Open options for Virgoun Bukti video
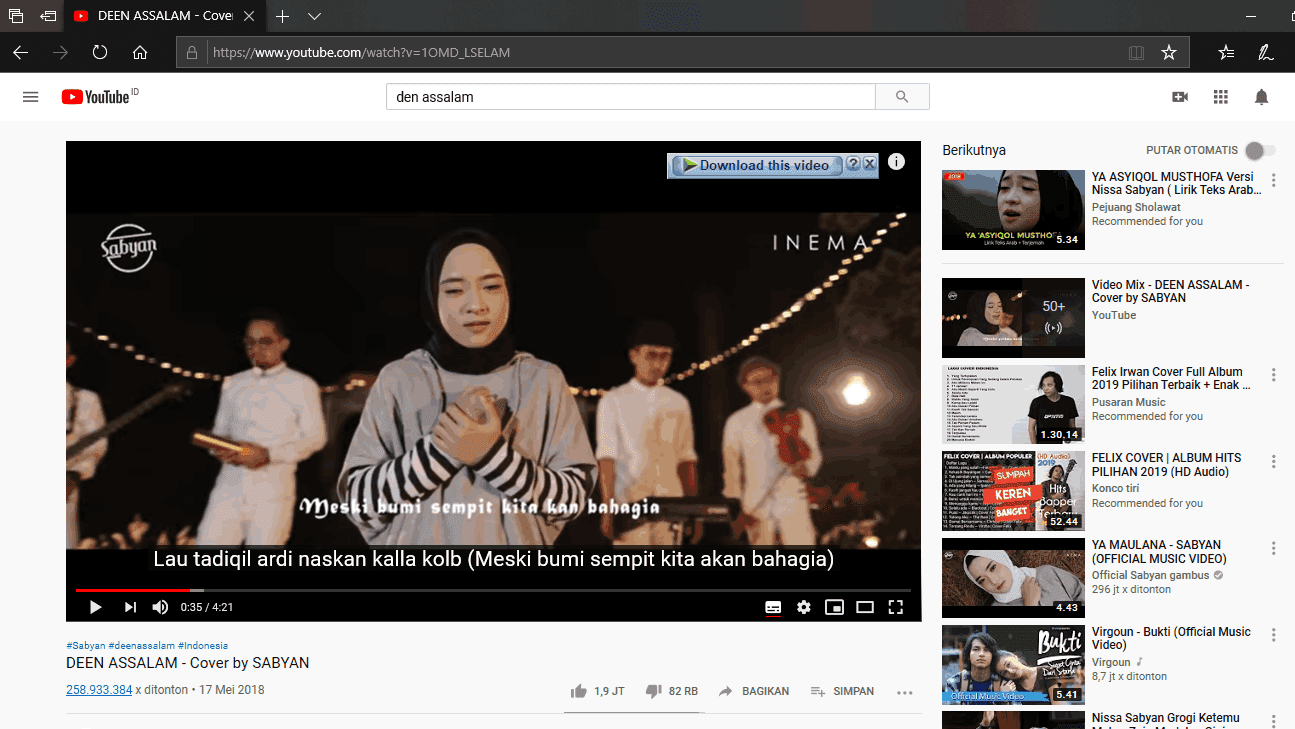Screen dimensions: 1295x729 tap(1273, 635)
